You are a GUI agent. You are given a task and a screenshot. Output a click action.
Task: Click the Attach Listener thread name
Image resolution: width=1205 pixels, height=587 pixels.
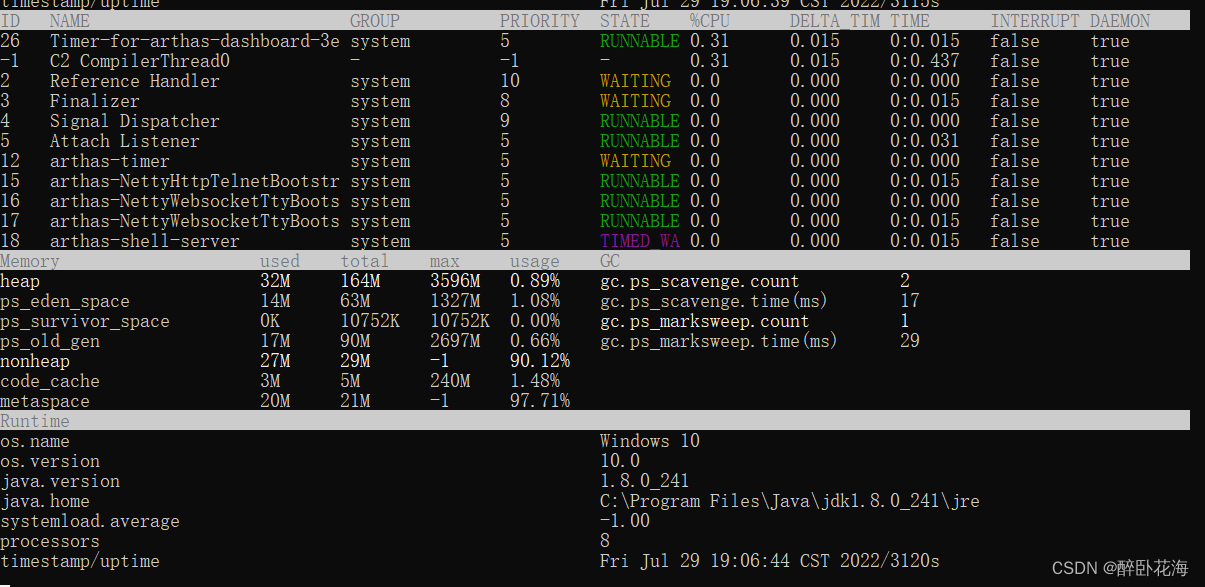tap(125, 141)
